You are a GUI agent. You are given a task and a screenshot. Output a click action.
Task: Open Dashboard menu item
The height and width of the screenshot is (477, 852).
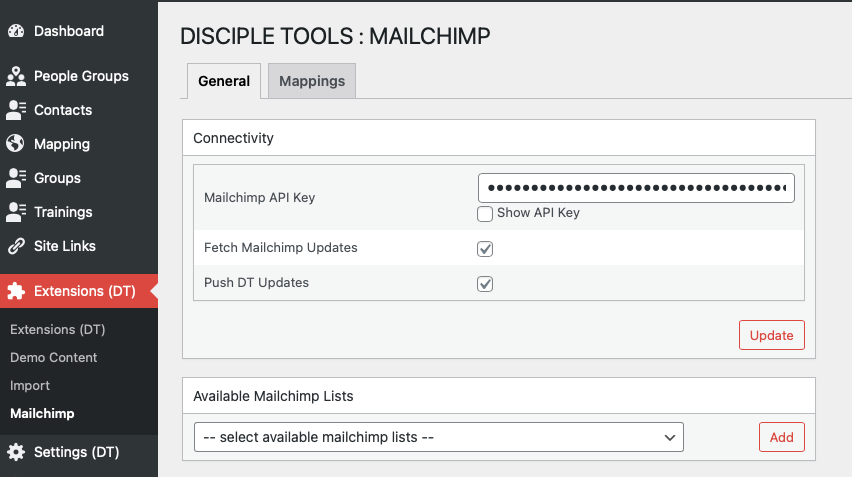click(79, 31)
